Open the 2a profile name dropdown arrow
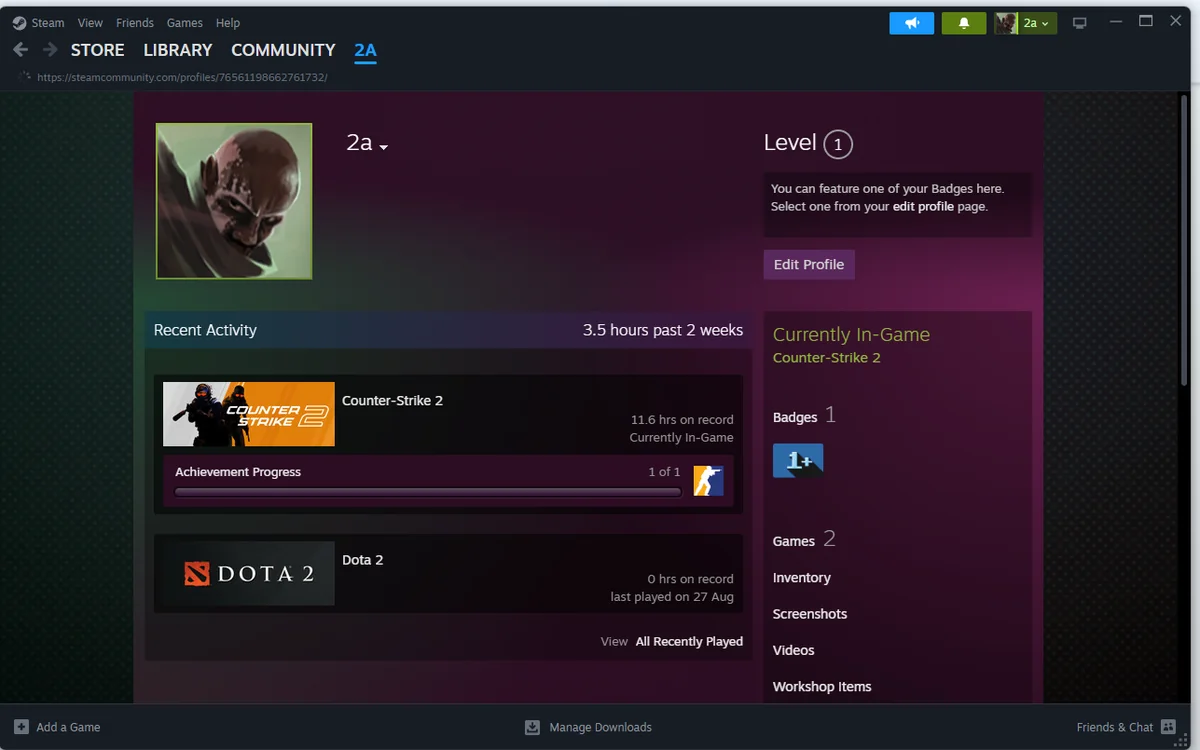The width and height of the screenshot is (1200, 750). coord(384,147)
